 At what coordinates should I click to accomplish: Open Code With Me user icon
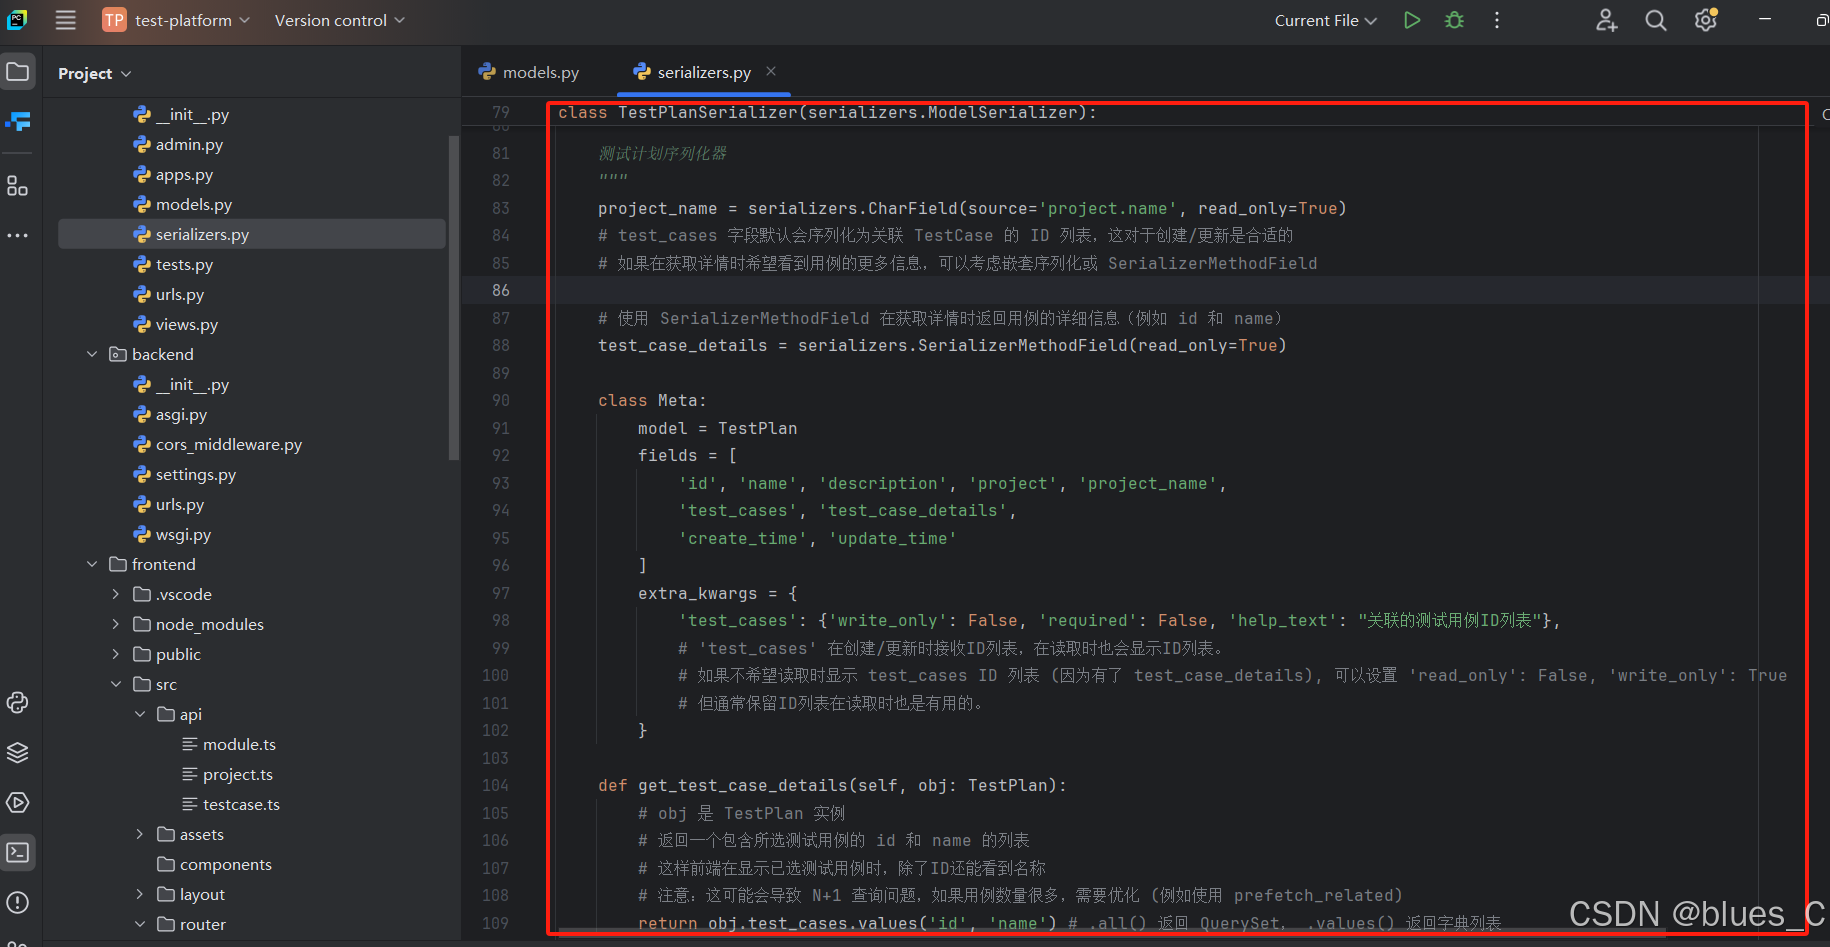pos(1606,20)
